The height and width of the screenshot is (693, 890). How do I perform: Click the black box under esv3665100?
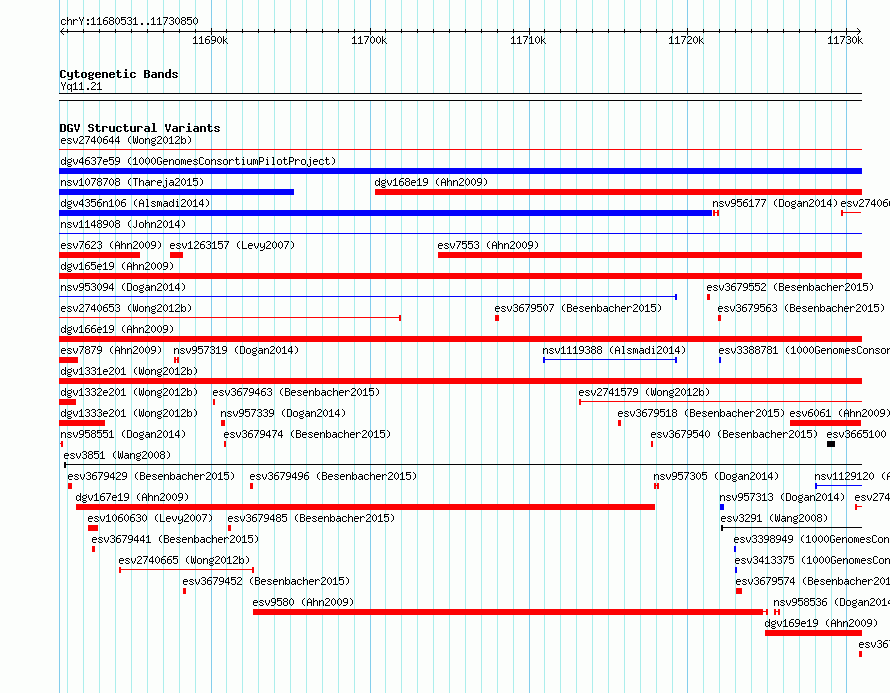click(831, 444)
